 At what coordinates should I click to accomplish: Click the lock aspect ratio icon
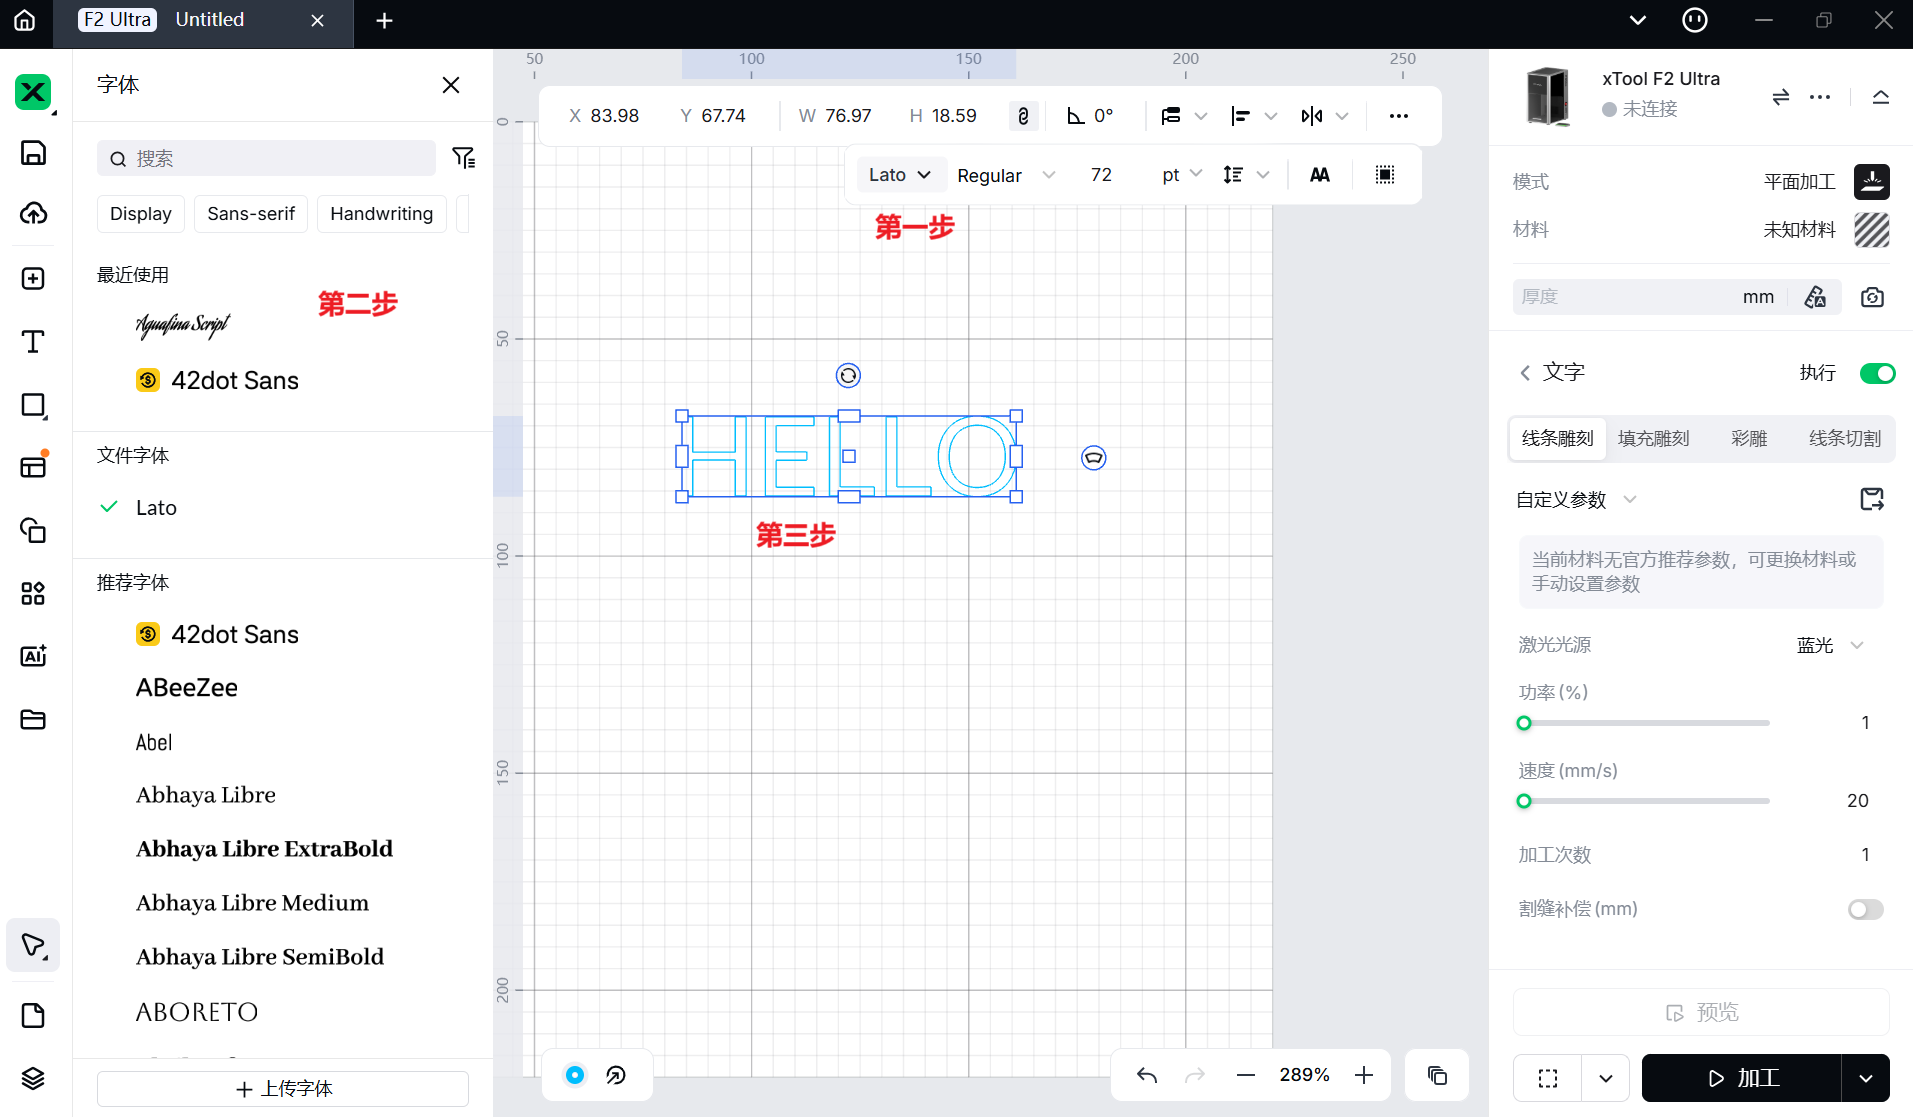1023,116
